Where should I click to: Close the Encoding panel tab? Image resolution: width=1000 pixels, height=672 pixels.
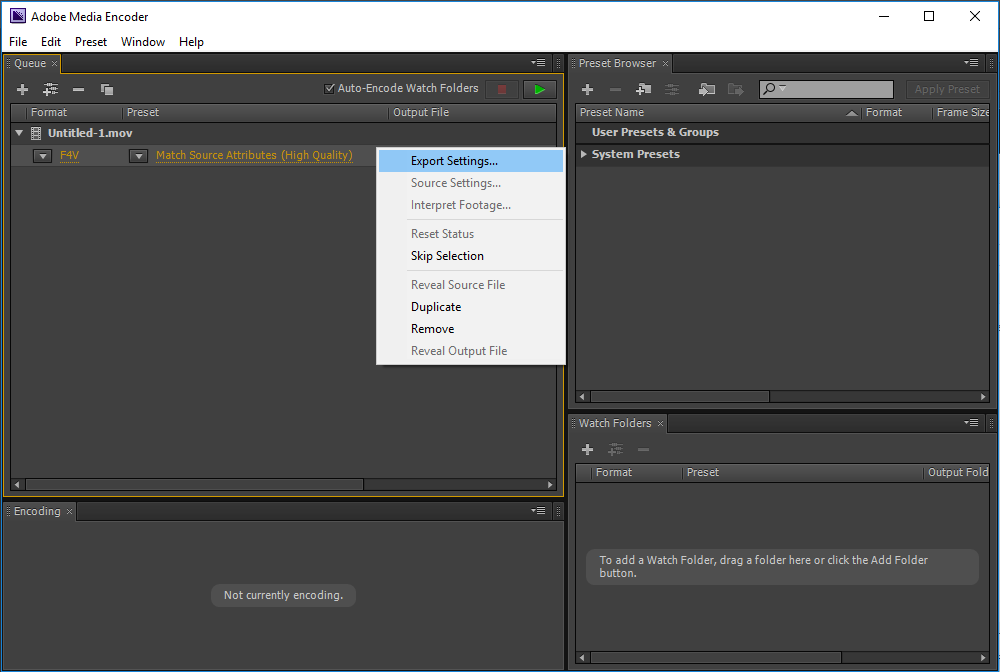(70, 511)
